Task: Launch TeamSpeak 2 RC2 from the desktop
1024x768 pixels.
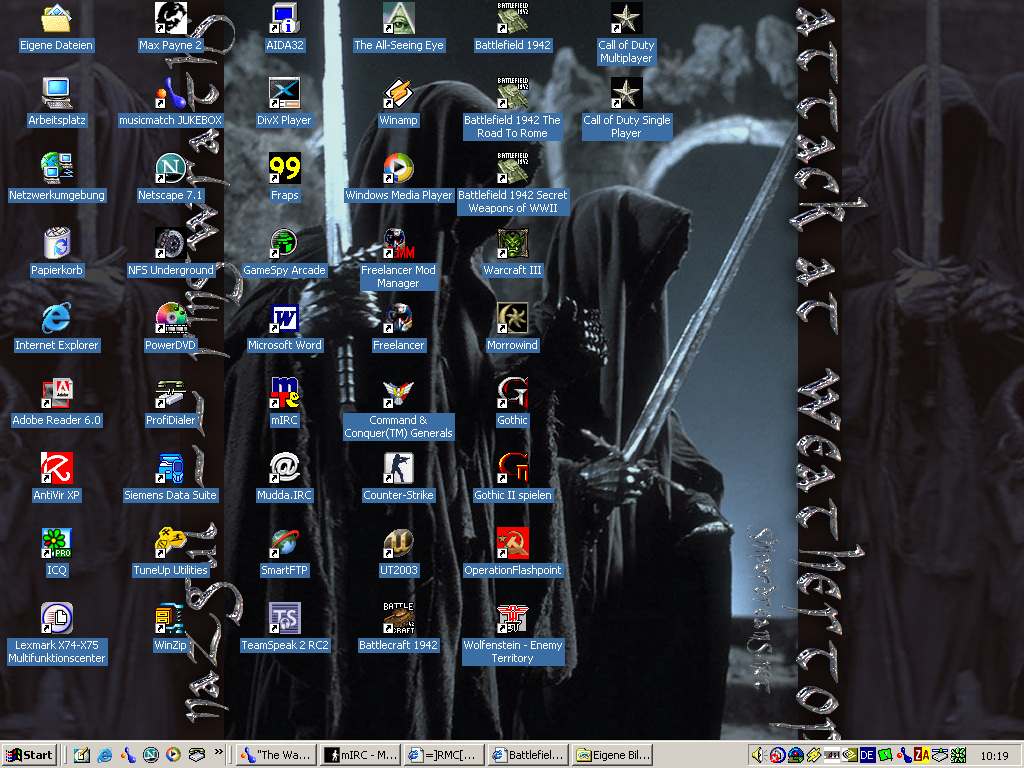Action: point(285,619)
